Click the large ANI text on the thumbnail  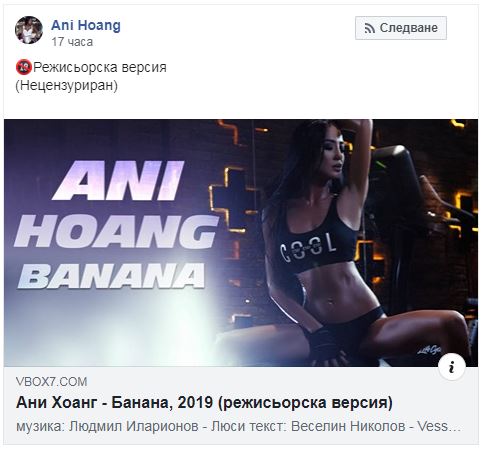(118, 181)
